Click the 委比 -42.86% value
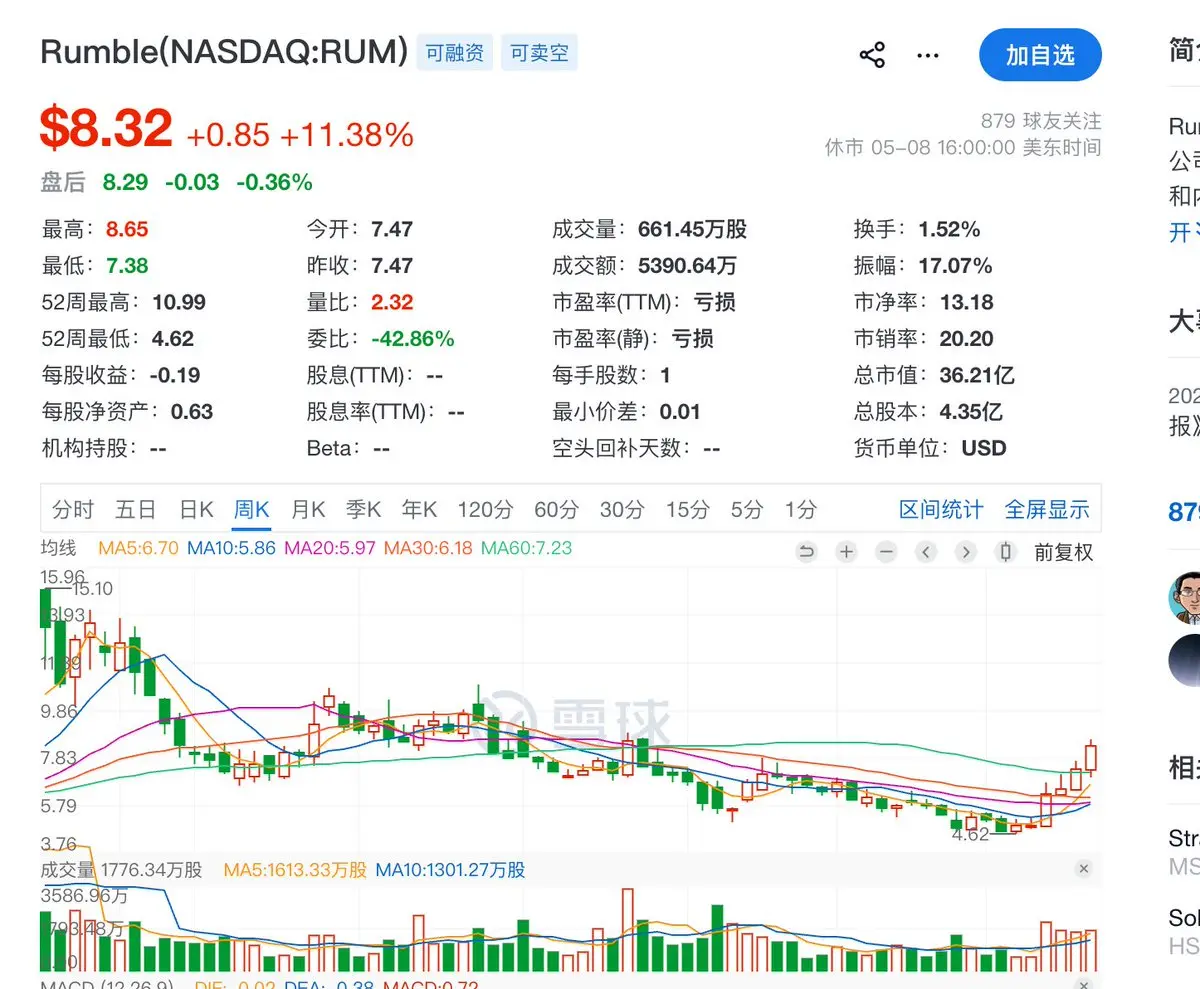The width and height of the screenshot is (1200, 989). 413,339
